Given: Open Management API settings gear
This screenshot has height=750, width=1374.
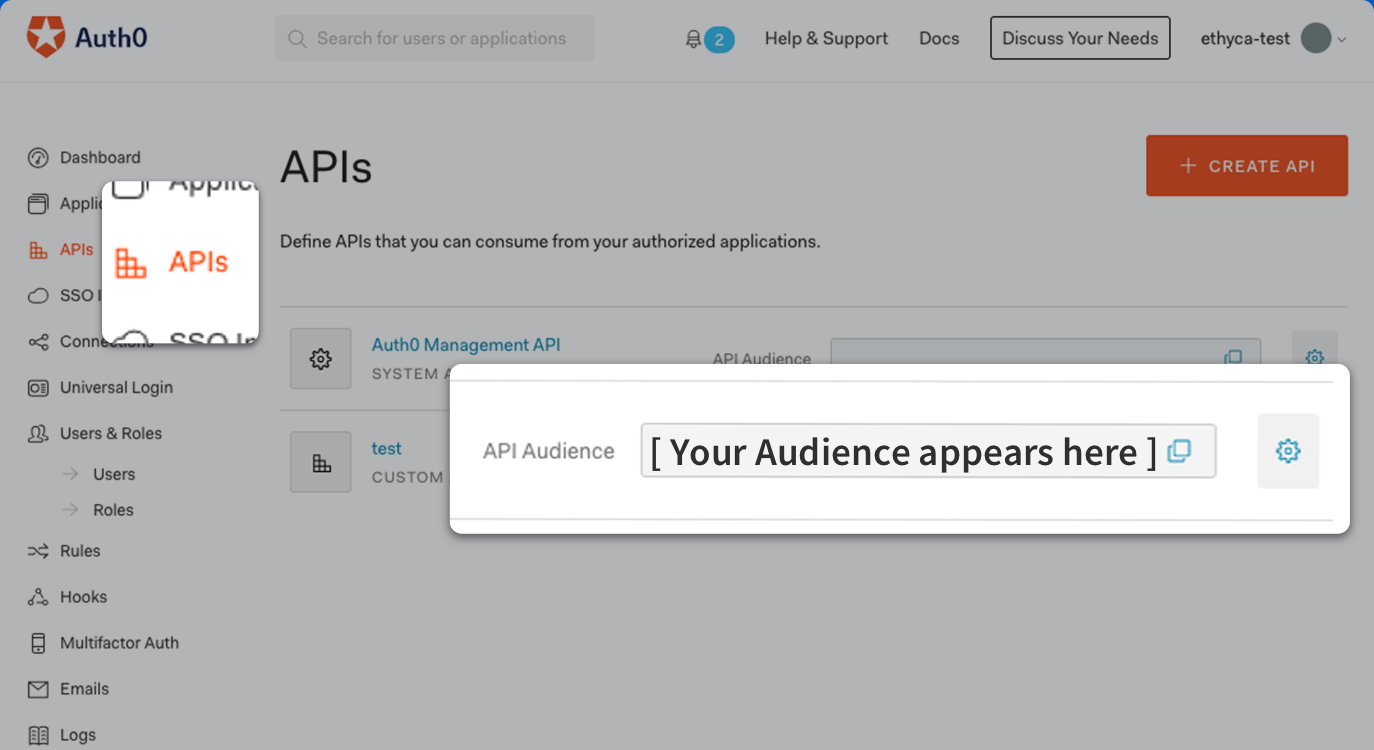Looking at the screenshot, I should pos(1314,357).
